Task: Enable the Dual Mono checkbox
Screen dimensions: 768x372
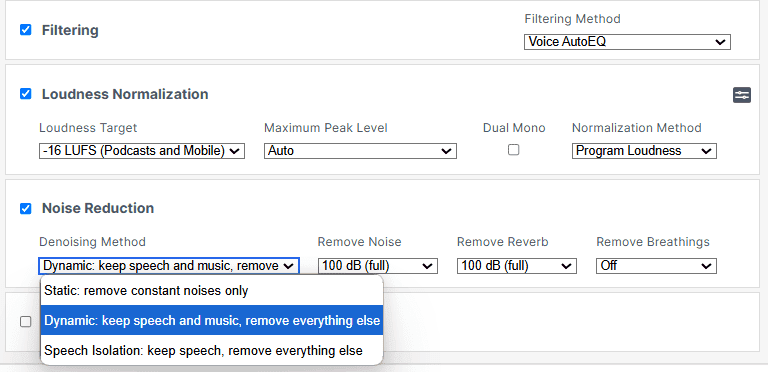Action: 513,150
